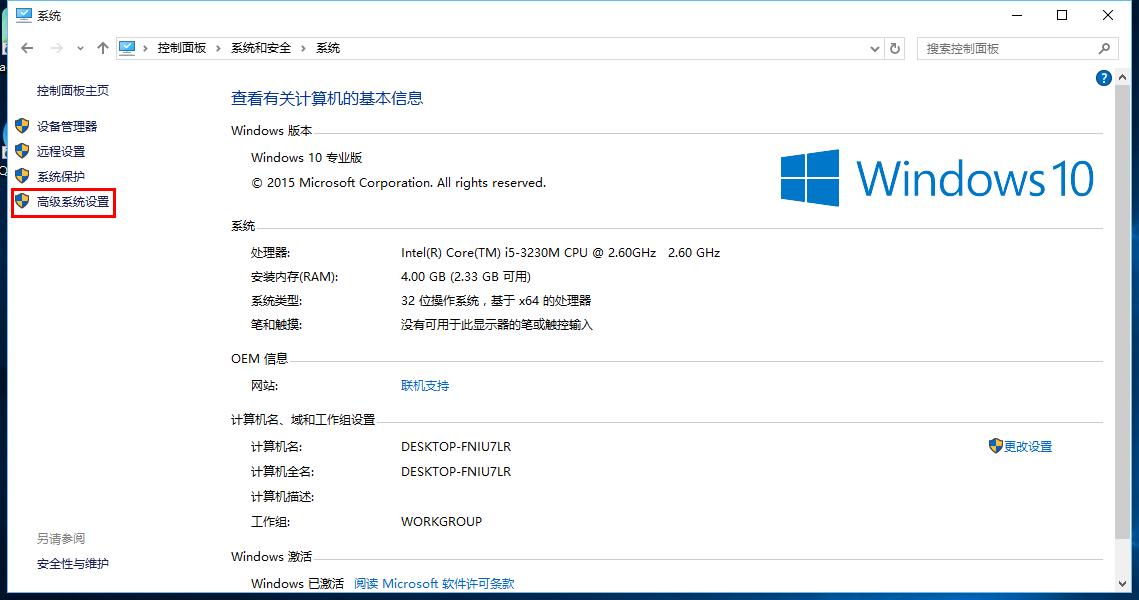Click the vertical scrollbar down arrow
The height and width of the screenshot is (600, 1139).
(x=1122, y=584)
